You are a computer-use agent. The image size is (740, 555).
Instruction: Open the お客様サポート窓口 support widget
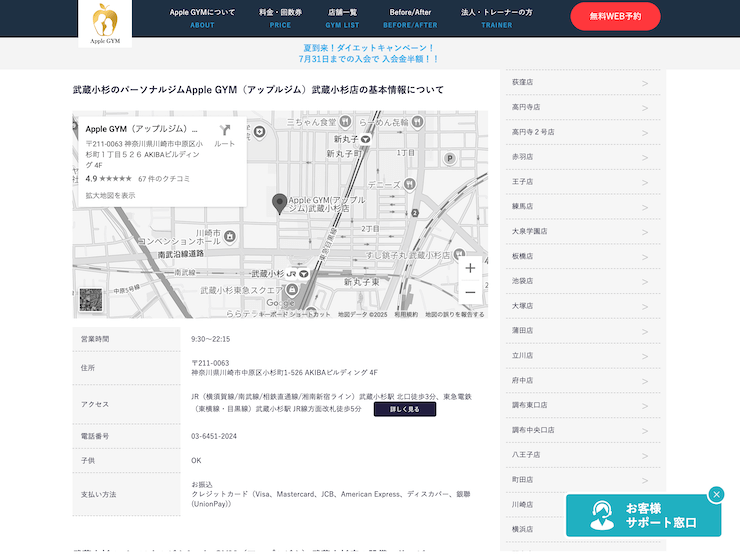click(643, 515)
